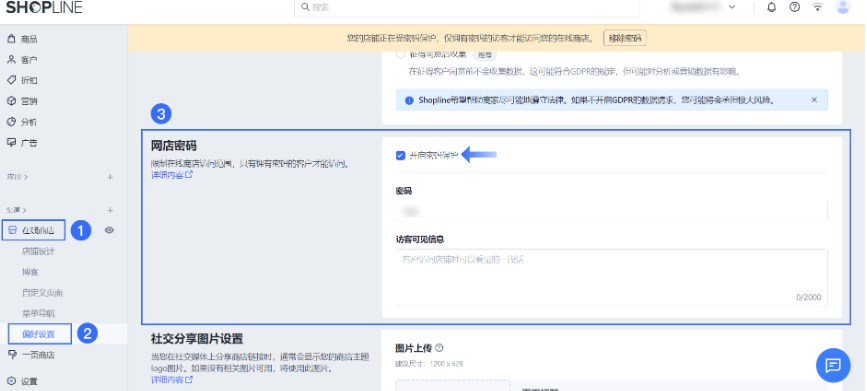Click the info icon in GDPR notice
This screenshot has height=391, width=867.
click(x=409, y=101)
